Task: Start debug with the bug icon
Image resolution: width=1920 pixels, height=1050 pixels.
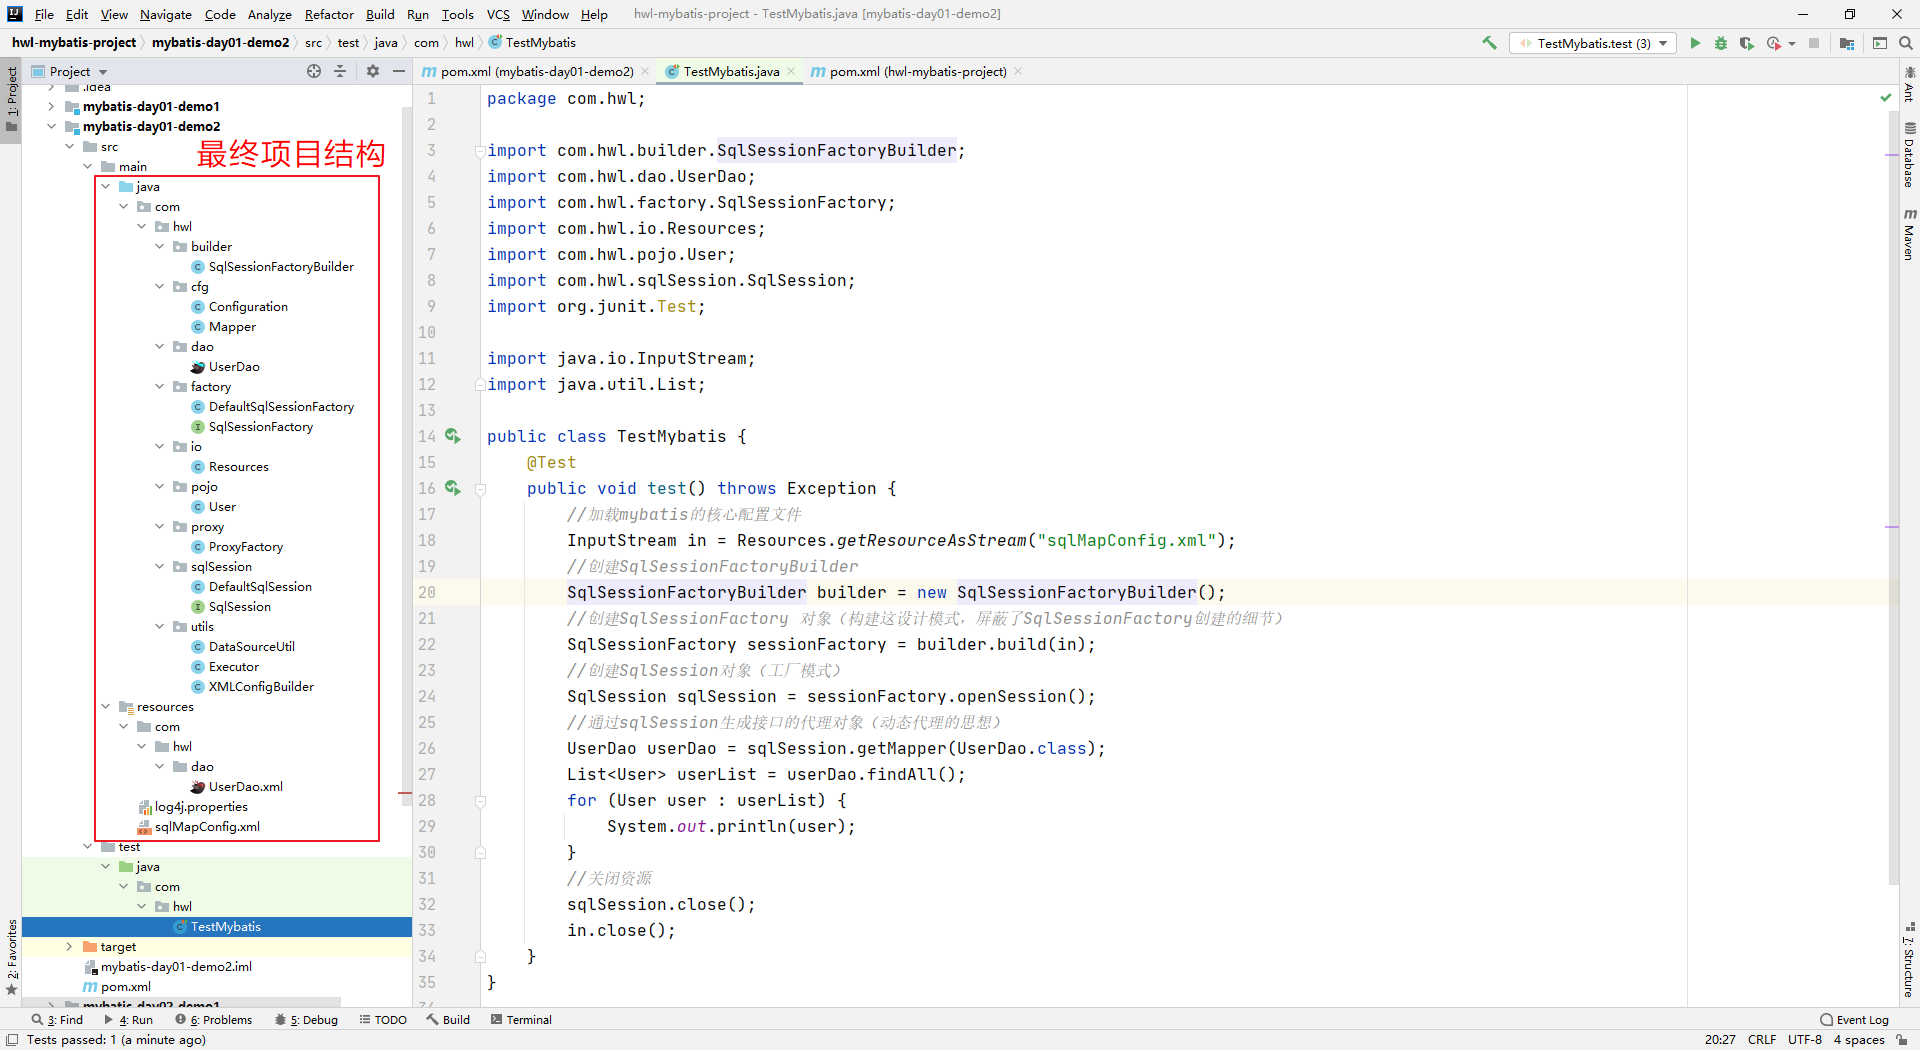Action: pos(1721,43)
